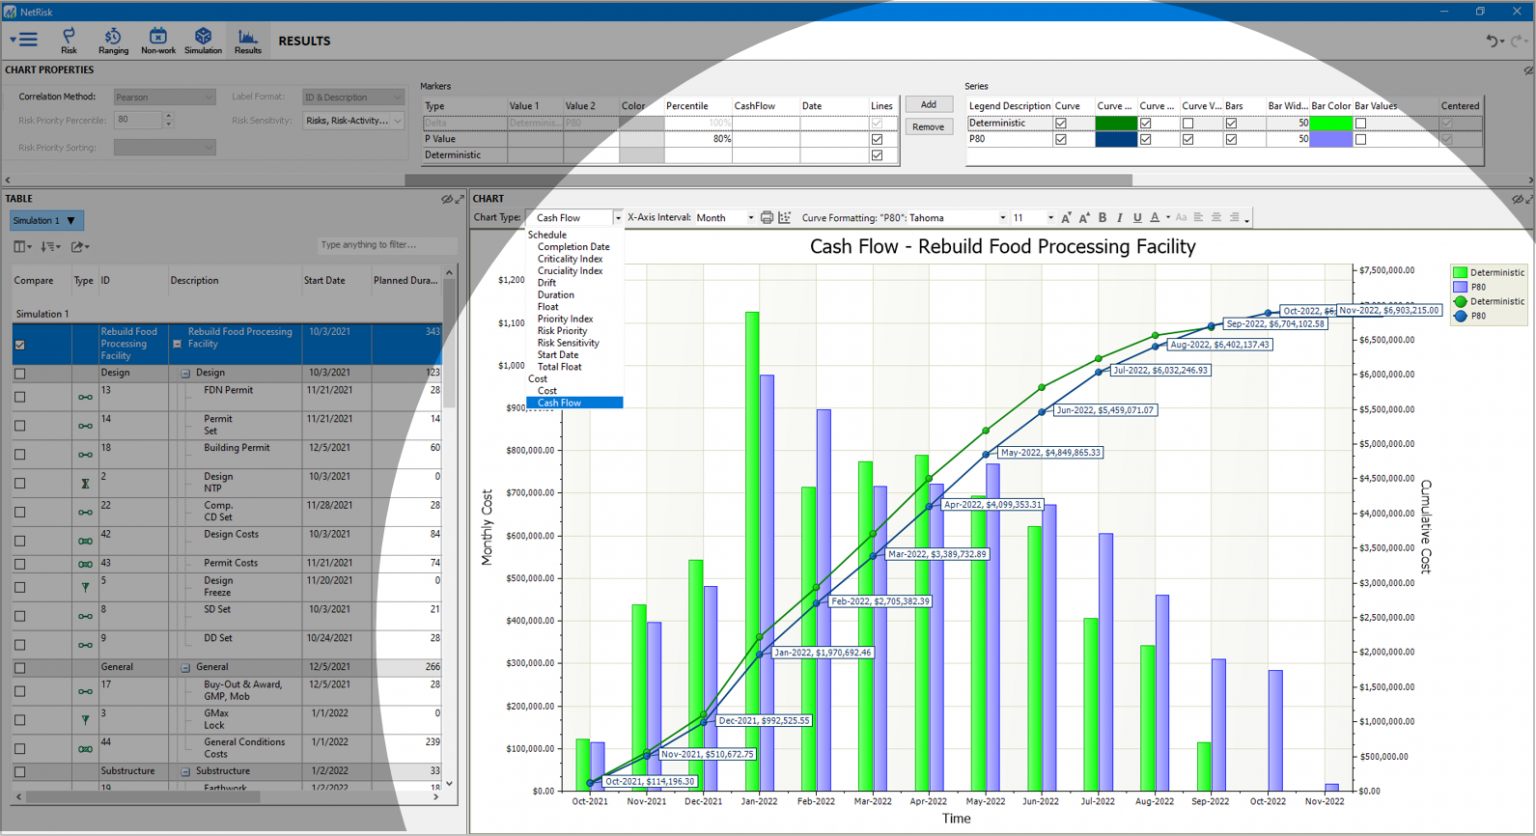Select the Results chart icon

247,40
